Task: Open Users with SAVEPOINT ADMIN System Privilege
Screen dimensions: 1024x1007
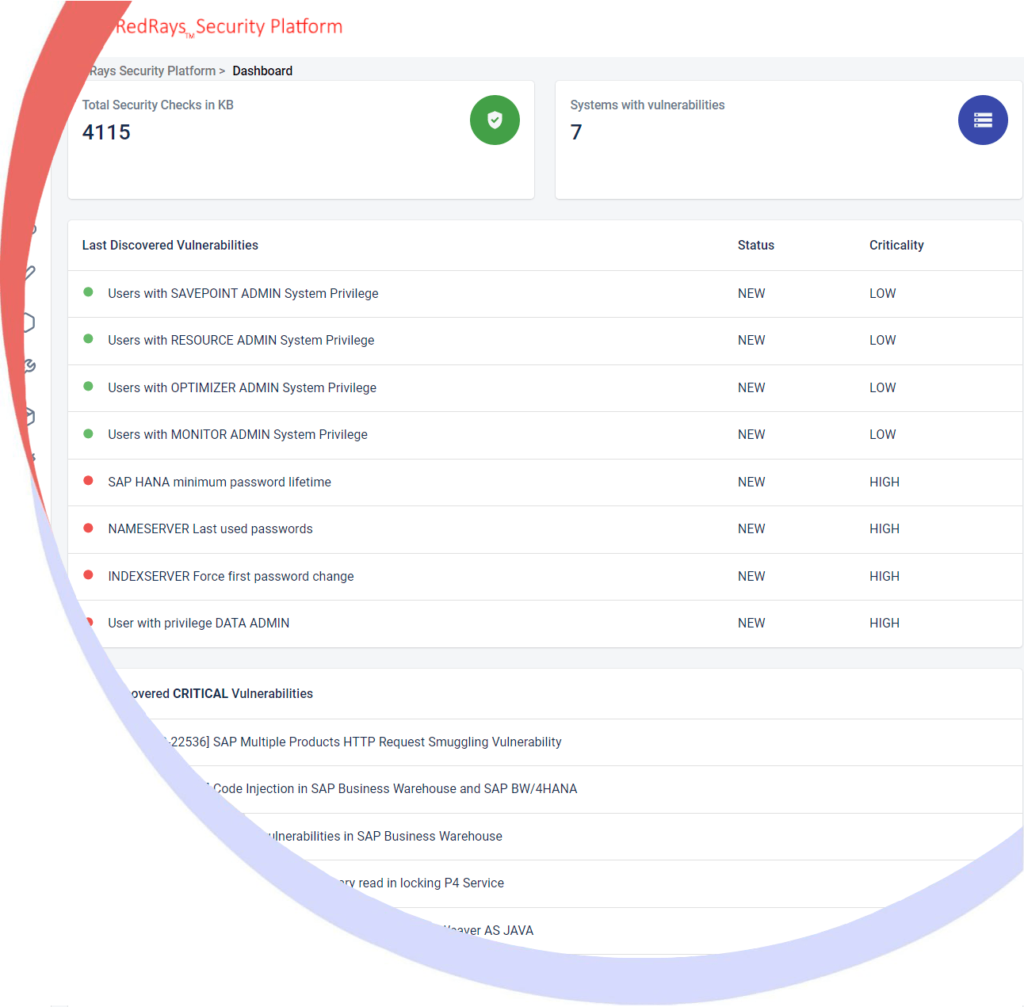Action: pos(243,293)
